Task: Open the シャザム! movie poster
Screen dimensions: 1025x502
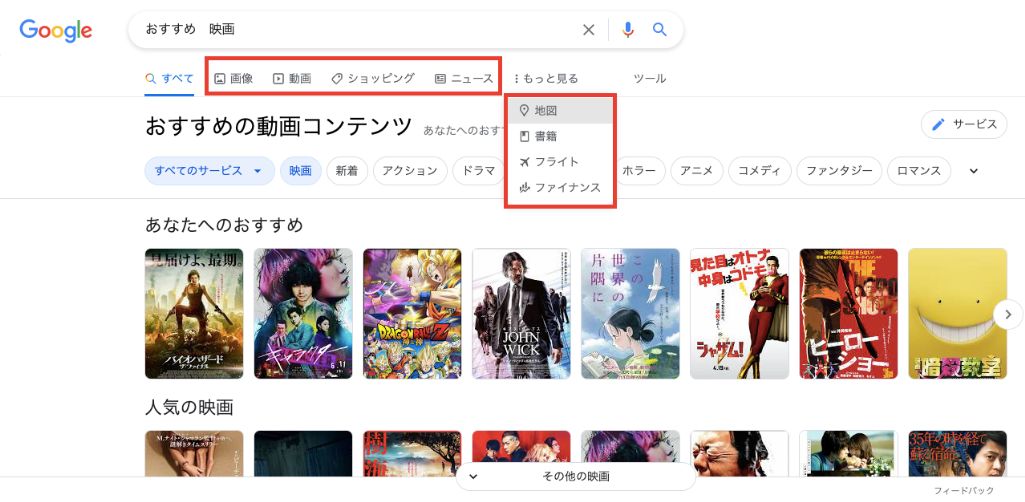Action: coord(740,313)
